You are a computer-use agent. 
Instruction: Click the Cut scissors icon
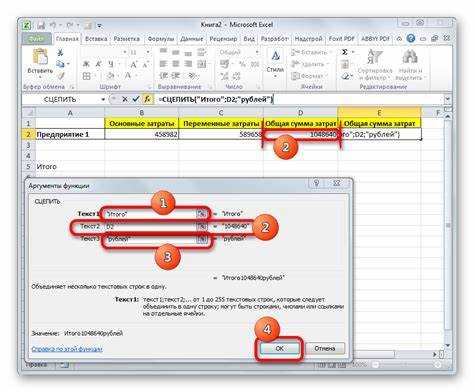(60, 52)
